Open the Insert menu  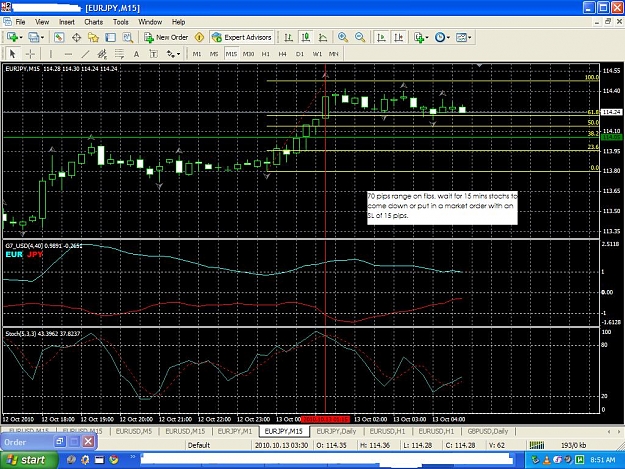(67, 22)
